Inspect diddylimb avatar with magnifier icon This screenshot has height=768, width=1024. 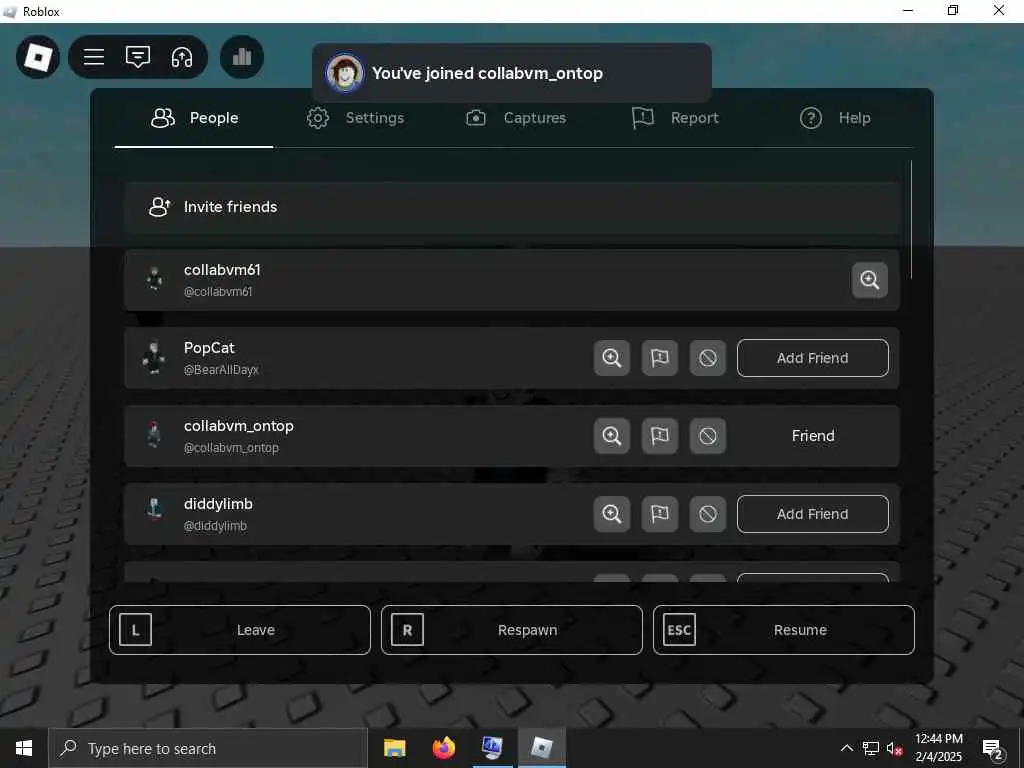pyautogui.click(x=611, y=514)
